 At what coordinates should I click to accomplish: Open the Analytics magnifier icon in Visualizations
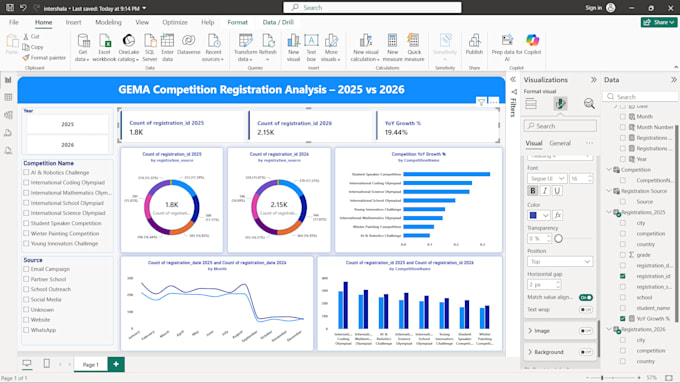[x=589, y=104]
